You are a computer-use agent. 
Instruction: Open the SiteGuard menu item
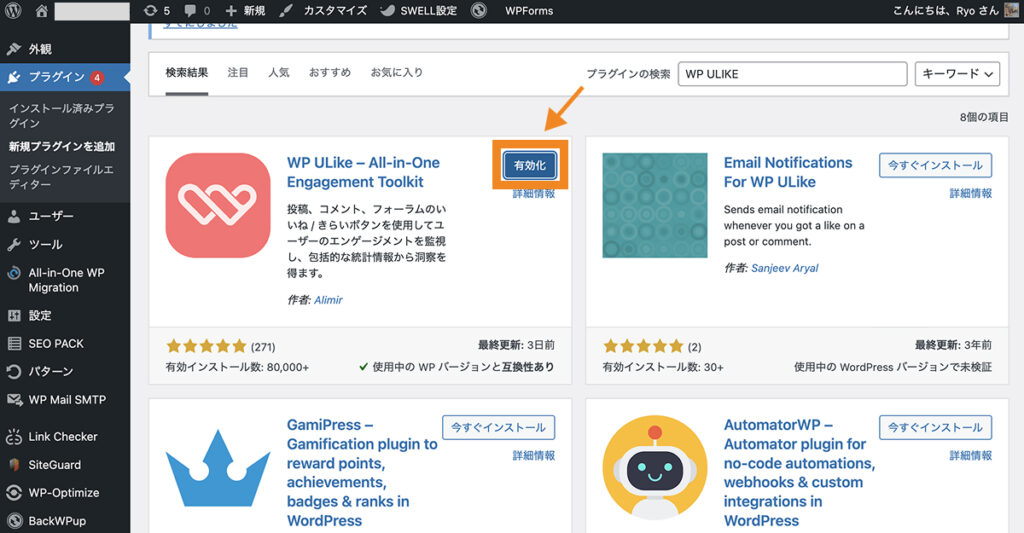click(54, 465)
